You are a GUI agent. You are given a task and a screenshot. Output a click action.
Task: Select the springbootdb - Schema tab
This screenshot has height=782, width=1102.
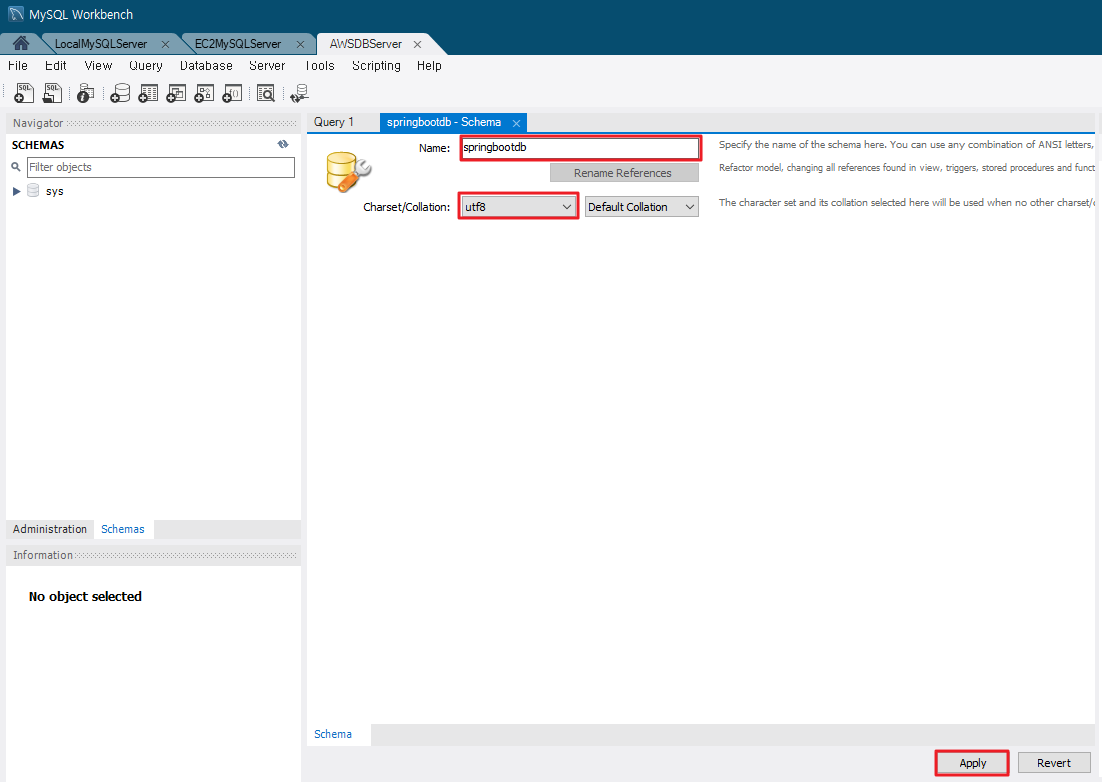coord(443,122)
